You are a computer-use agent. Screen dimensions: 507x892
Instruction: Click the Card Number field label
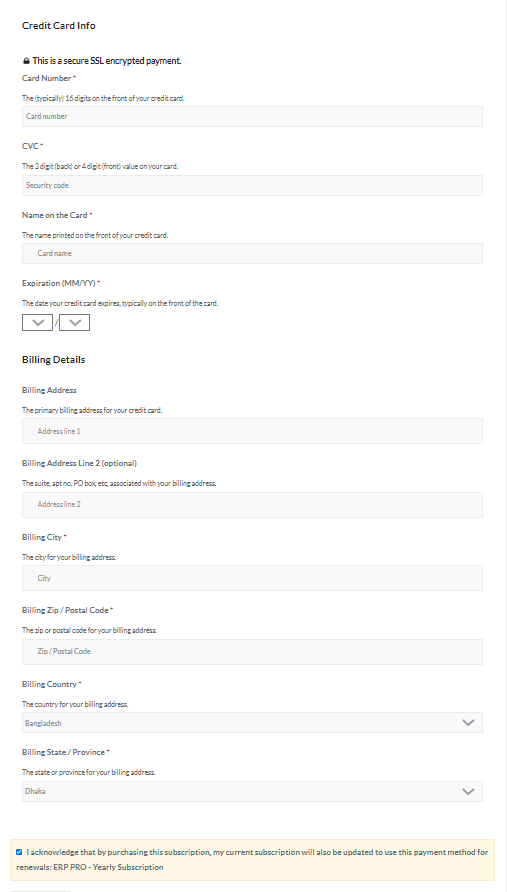(x=47, y=78)
